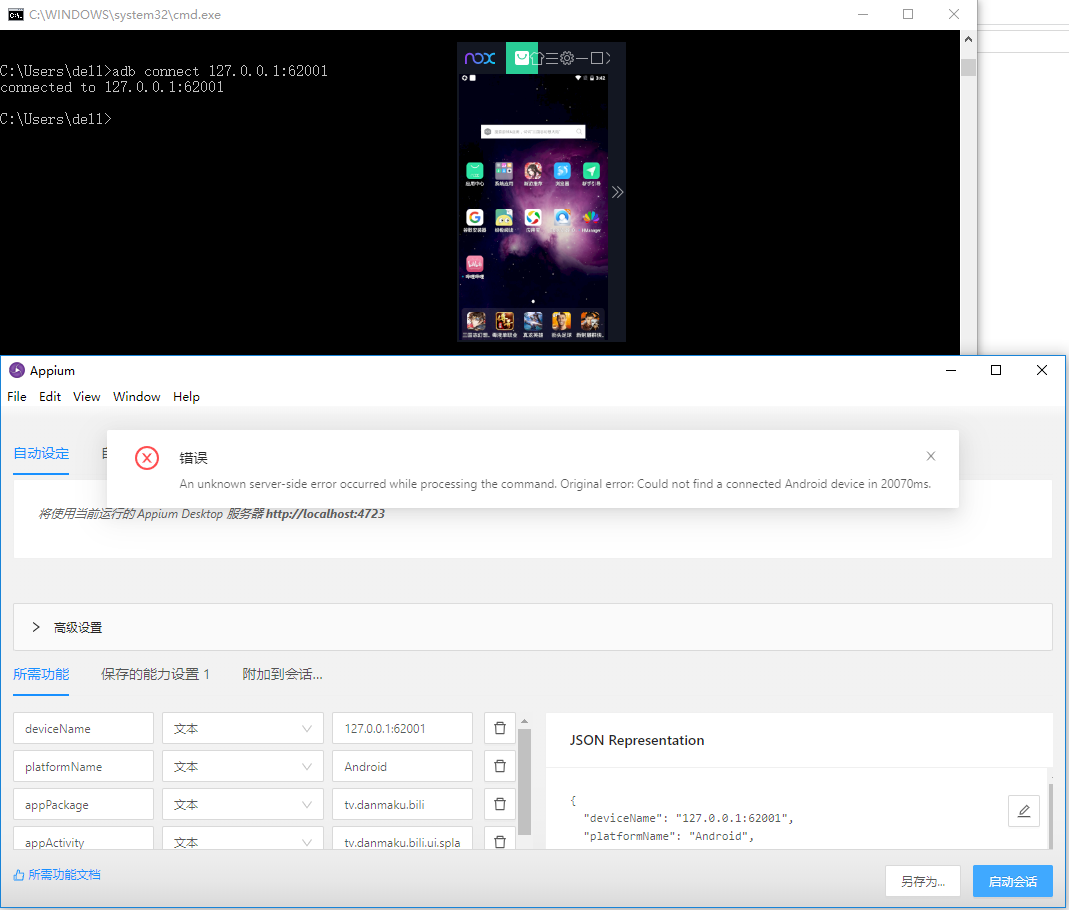Open the 所需功能文档 documentation link

click(x=63, y=875)
